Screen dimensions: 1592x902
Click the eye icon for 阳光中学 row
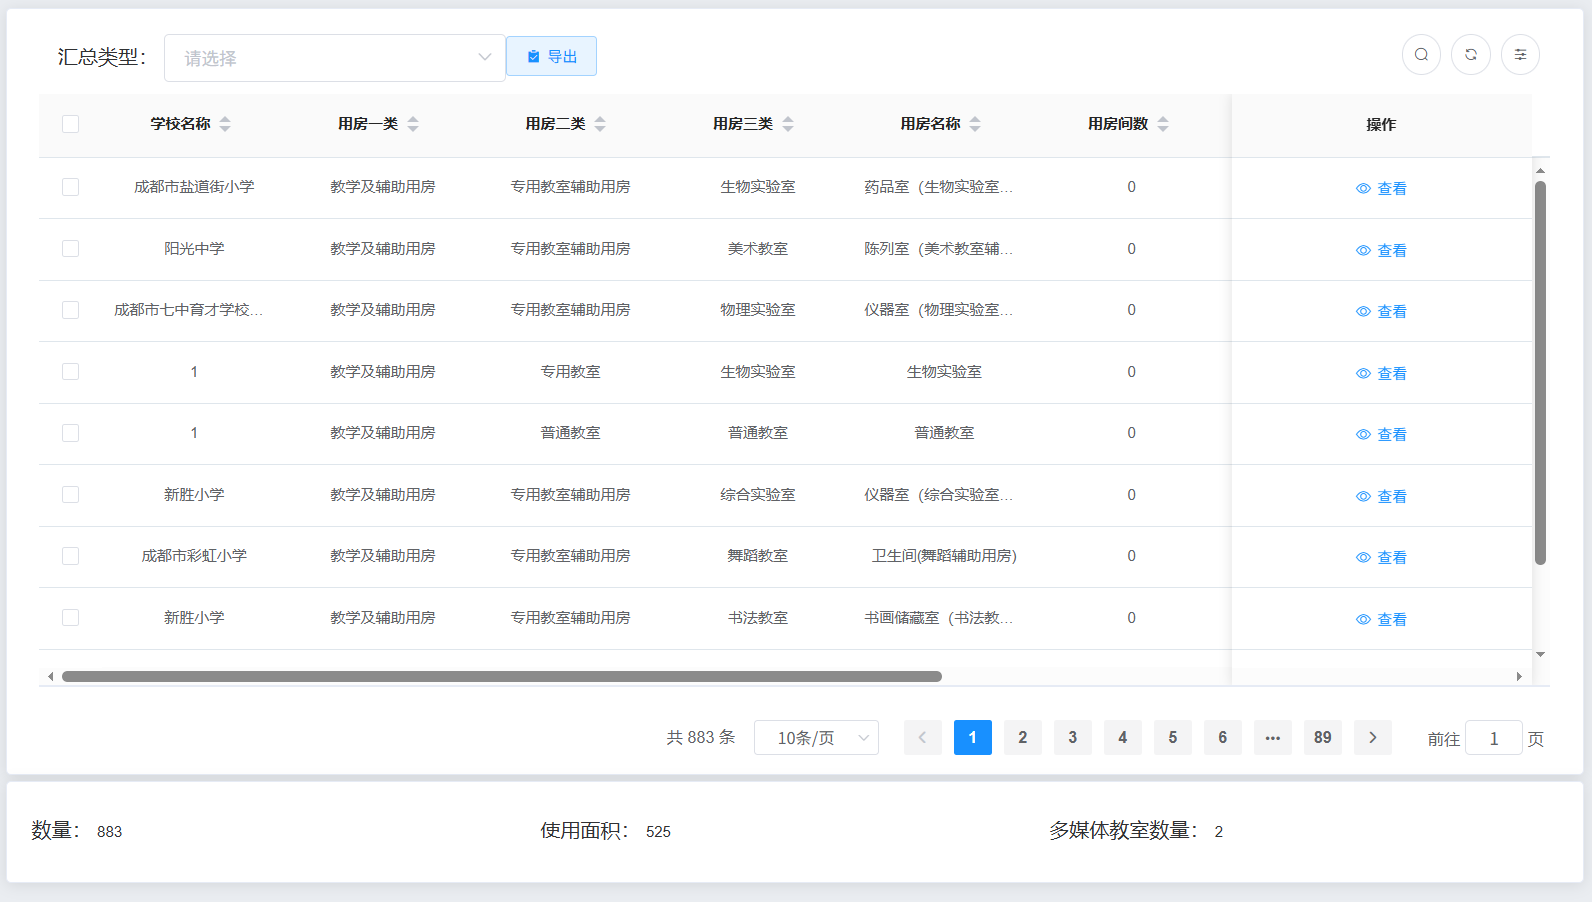coord(1363,251)
